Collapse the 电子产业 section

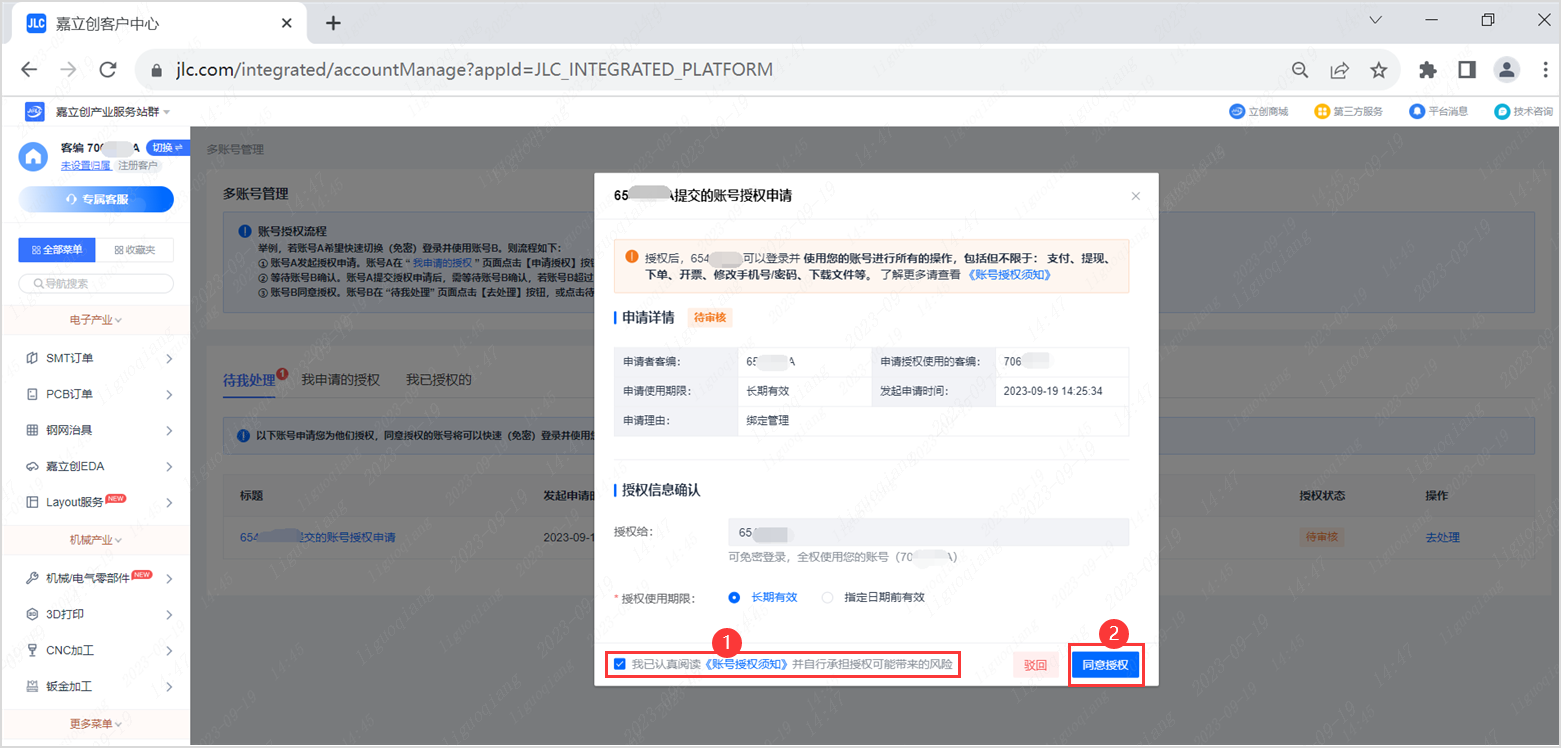point(95,320)
